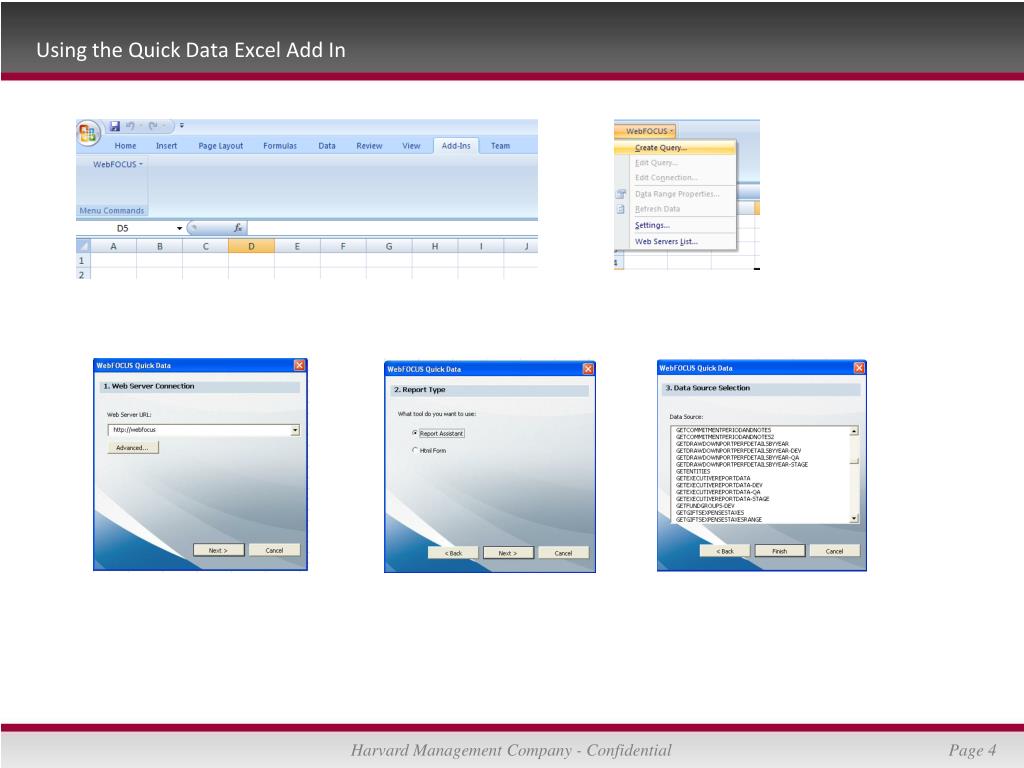Viewport: 1024px width, 768px height.
Task: Cancel the Report Type dialog
Action: click(563, 552)
